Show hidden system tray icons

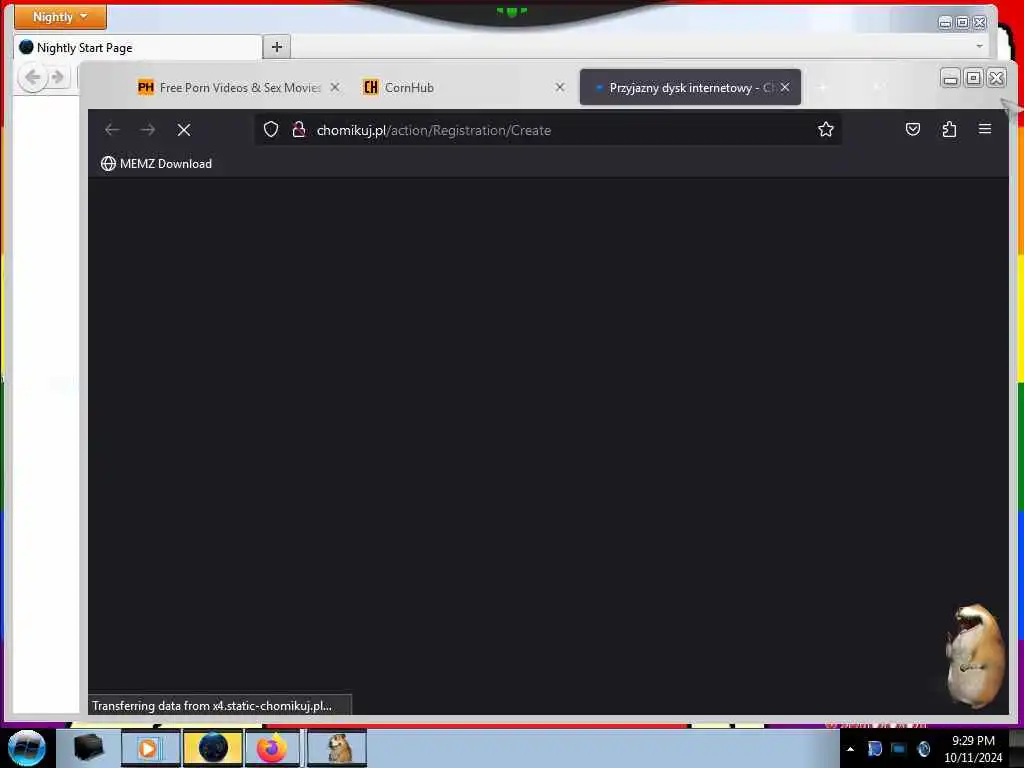click(850, 749)
